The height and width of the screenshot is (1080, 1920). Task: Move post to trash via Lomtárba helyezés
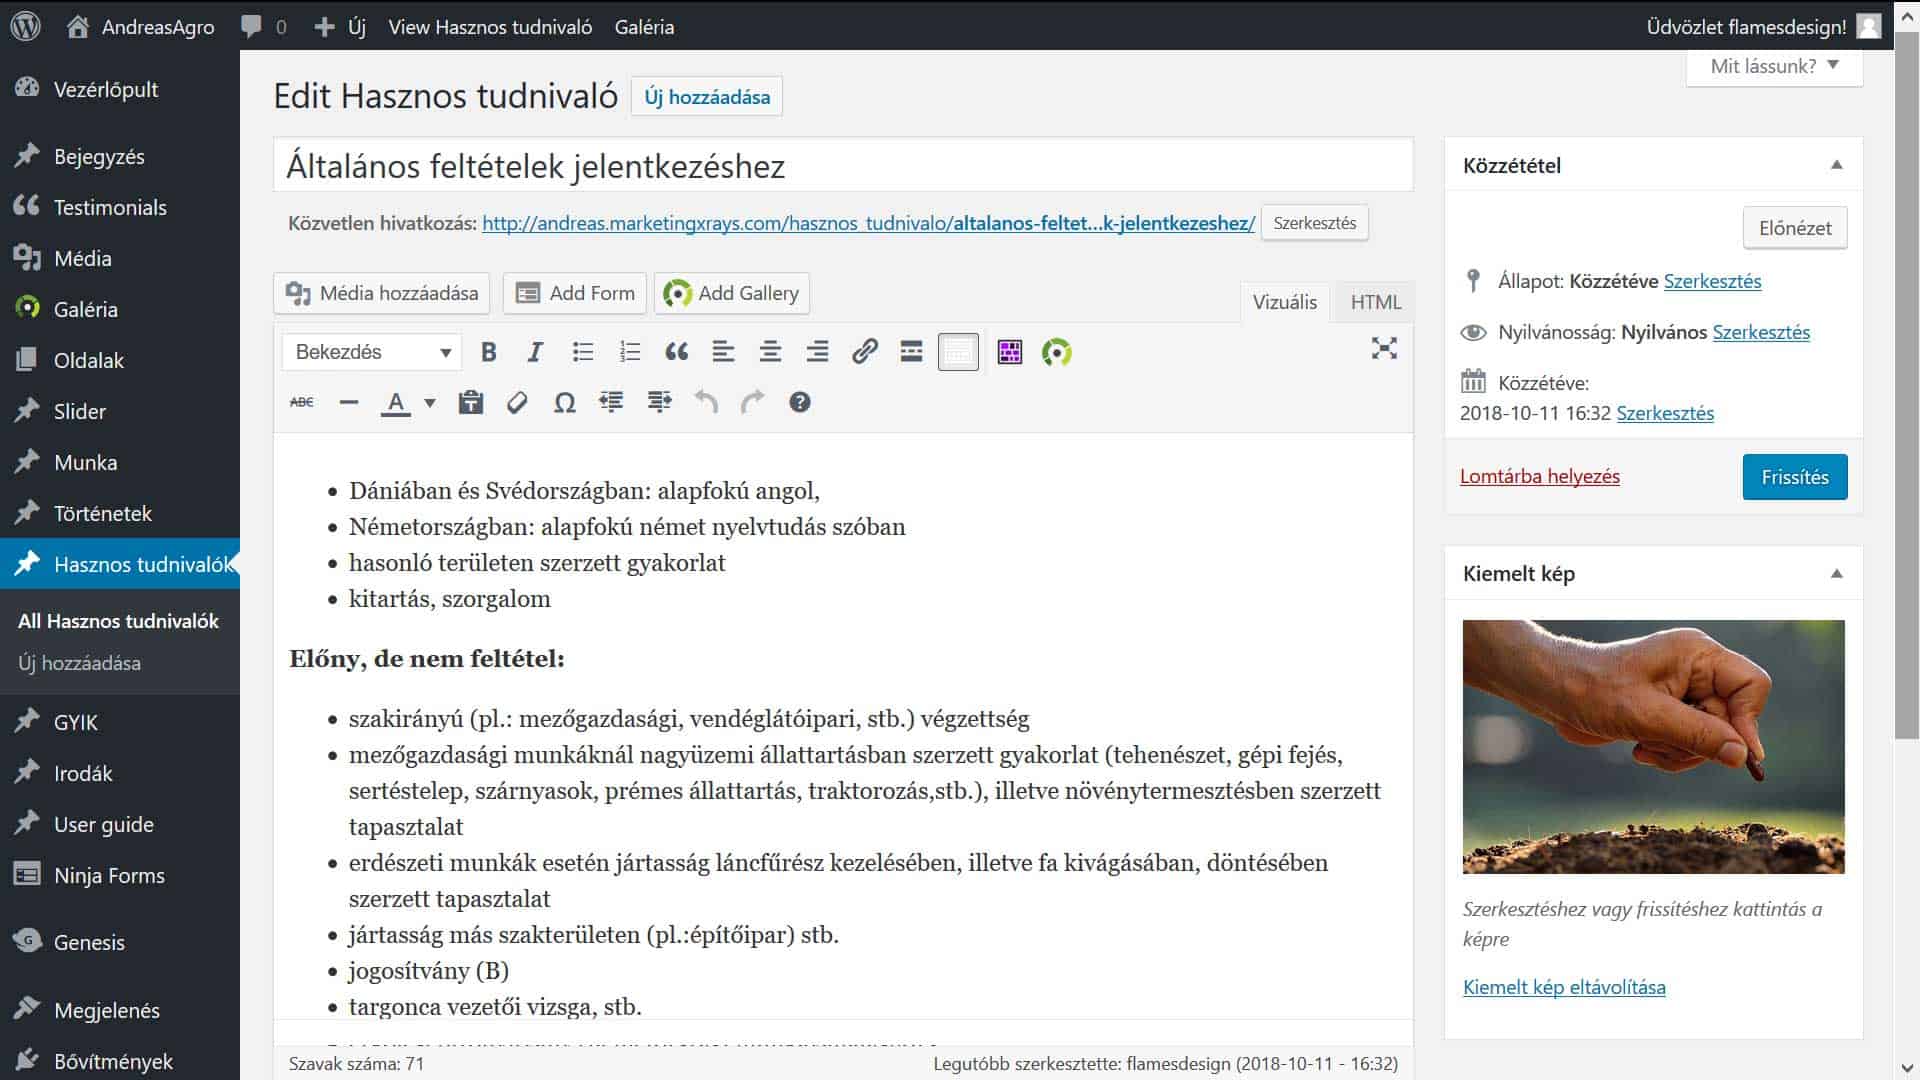coord(1540,477)
